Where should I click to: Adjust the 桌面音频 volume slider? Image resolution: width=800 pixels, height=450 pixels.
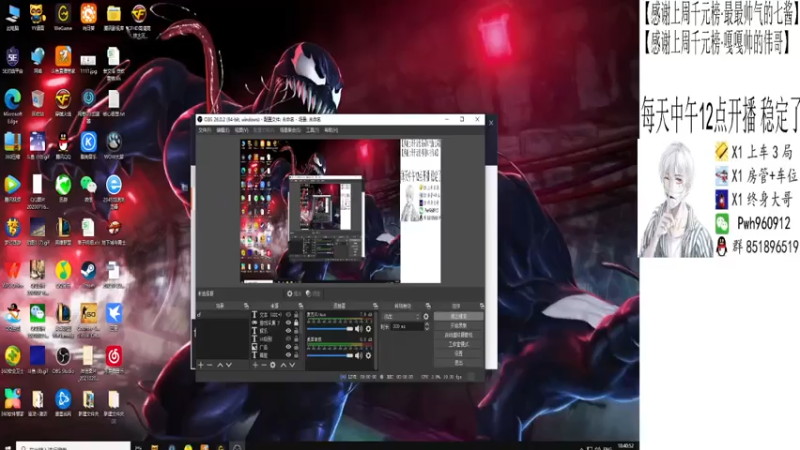point(330,356)
